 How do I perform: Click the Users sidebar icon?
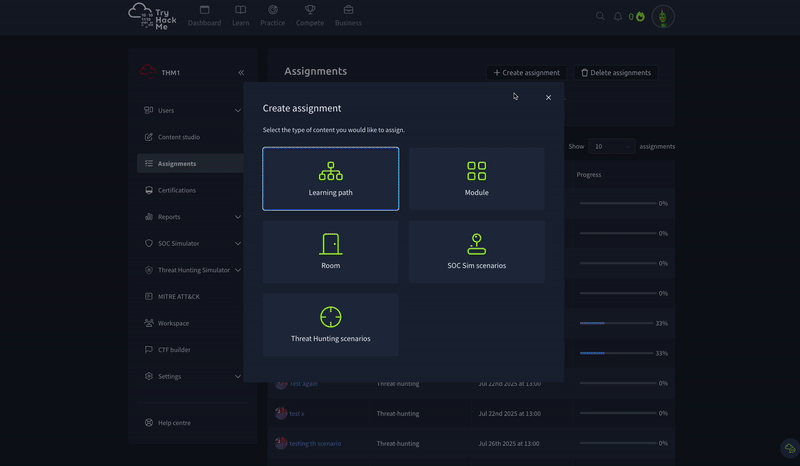tap(148, 110)
